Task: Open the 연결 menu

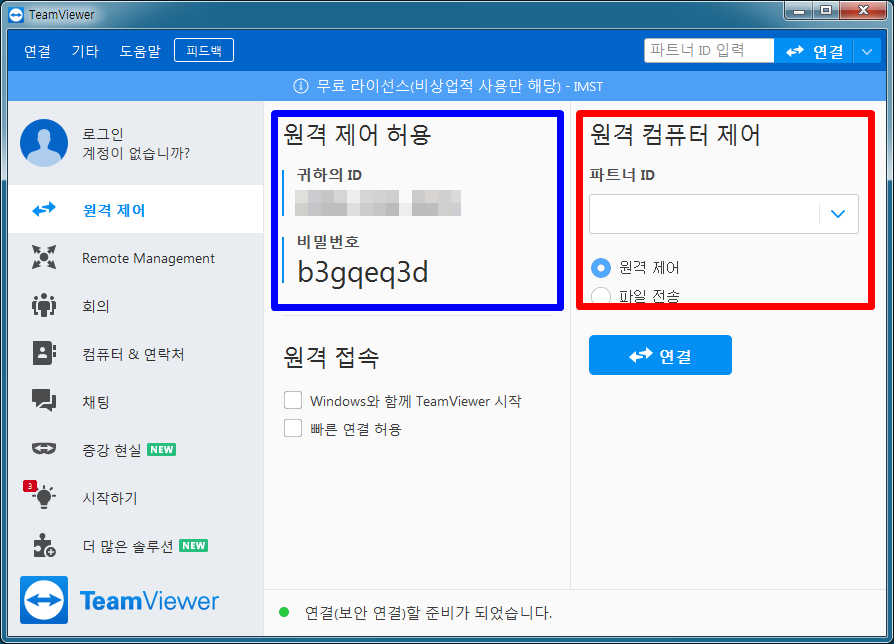Action: [37, 51]
